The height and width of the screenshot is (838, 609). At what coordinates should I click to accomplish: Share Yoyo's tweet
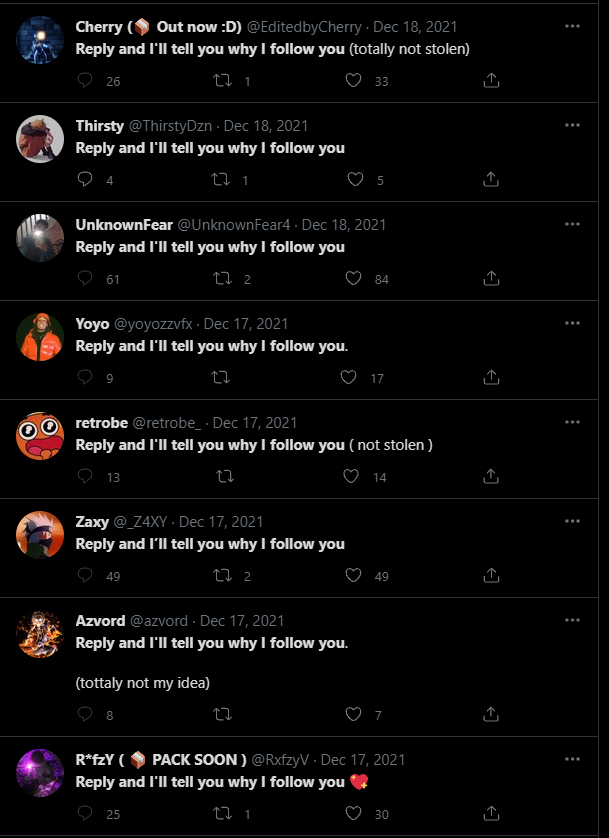491,378
